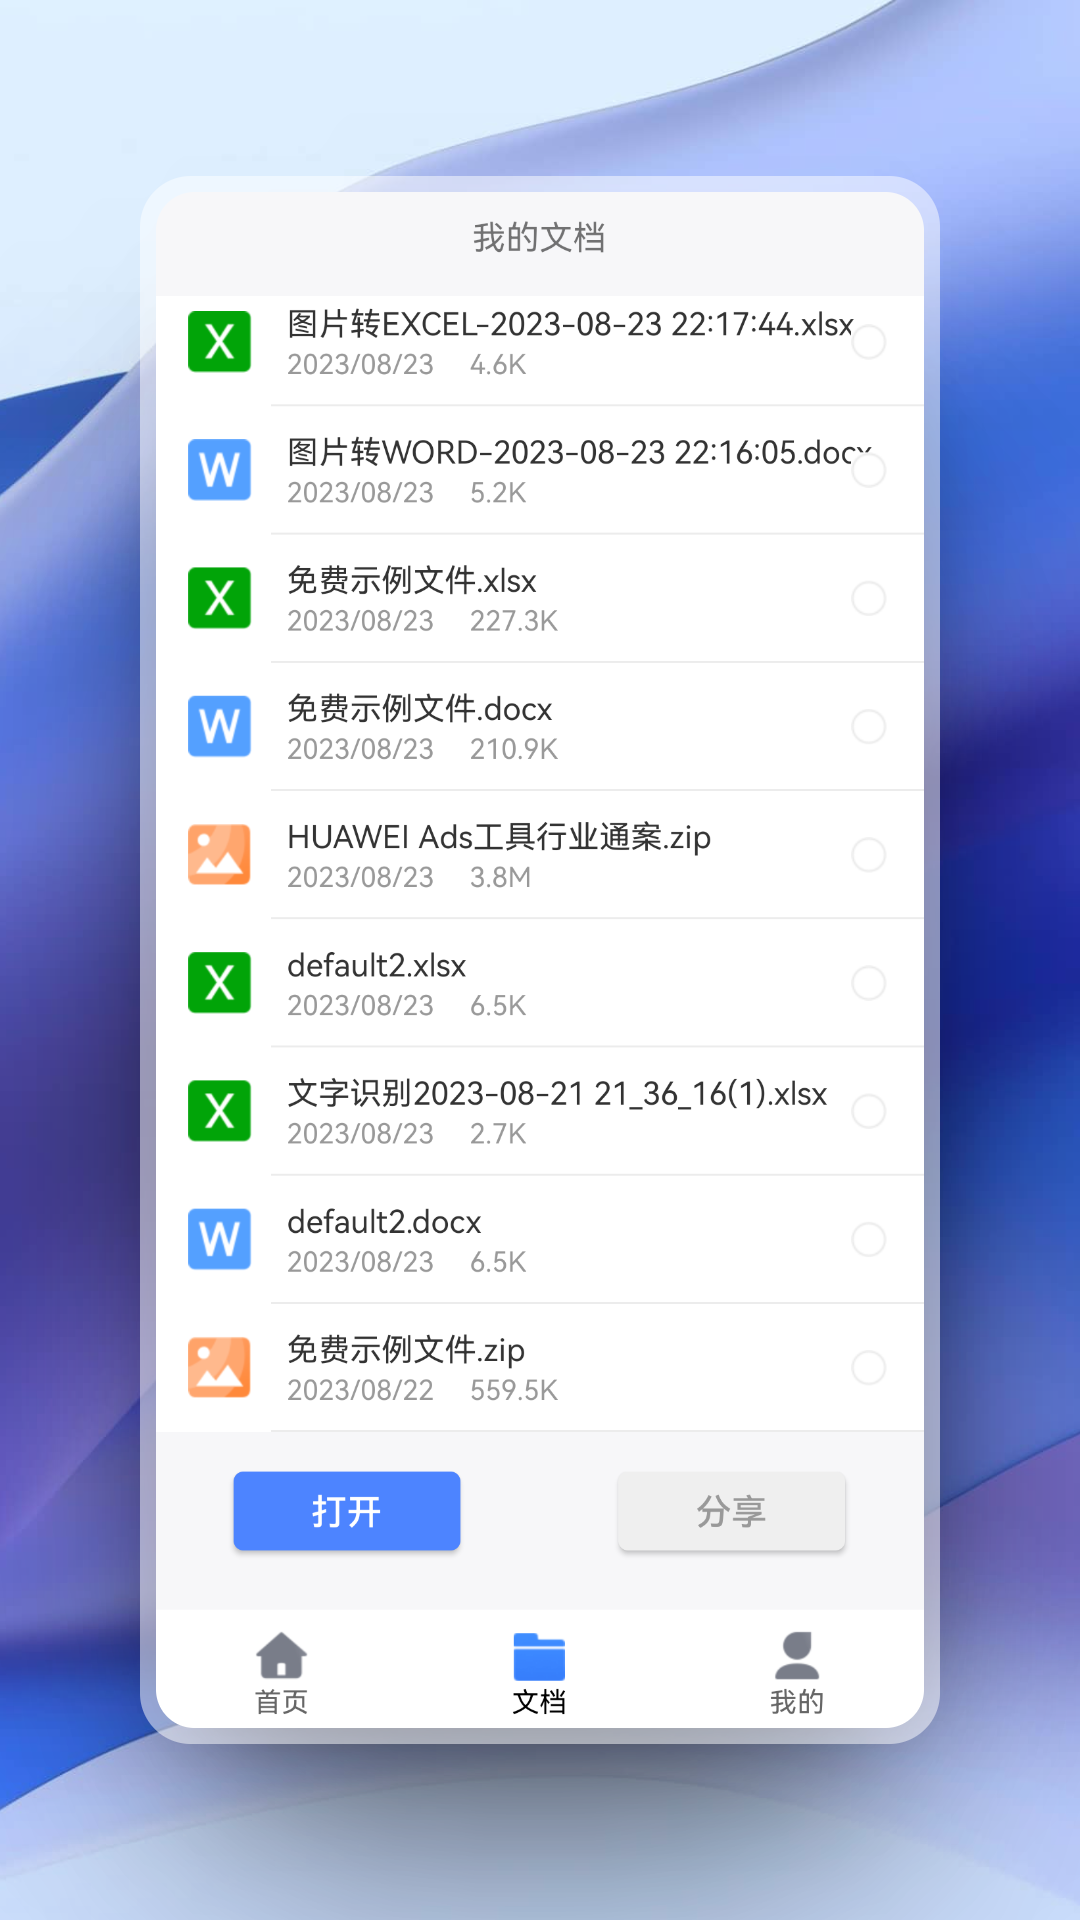Click the Excel icon for 图片转EXCEL file
This screenshot has height=1920, width=1080.
point(219,342)
